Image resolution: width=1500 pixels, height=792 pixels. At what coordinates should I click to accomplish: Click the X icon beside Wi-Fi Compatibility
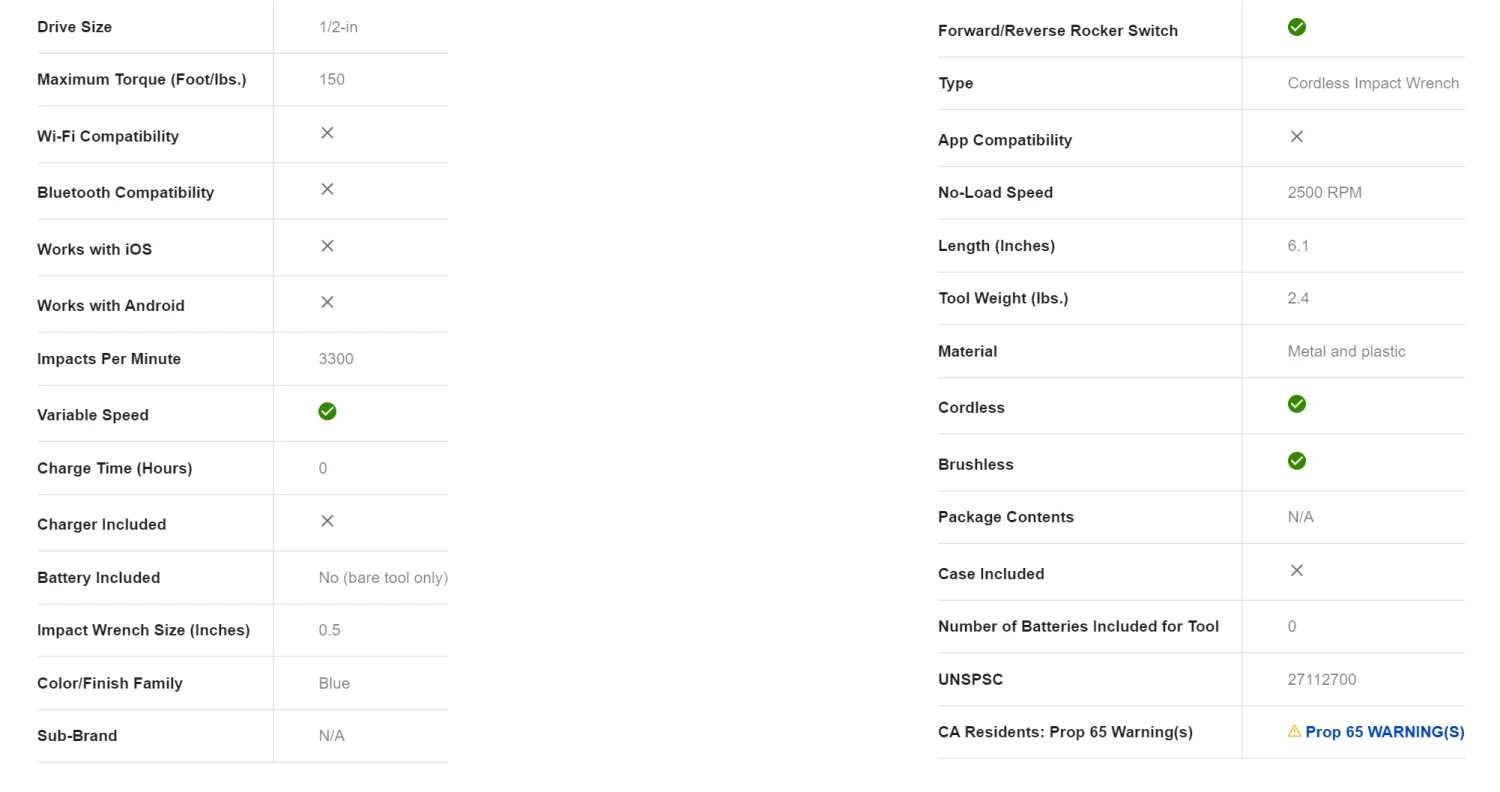[x=327, y=133]
